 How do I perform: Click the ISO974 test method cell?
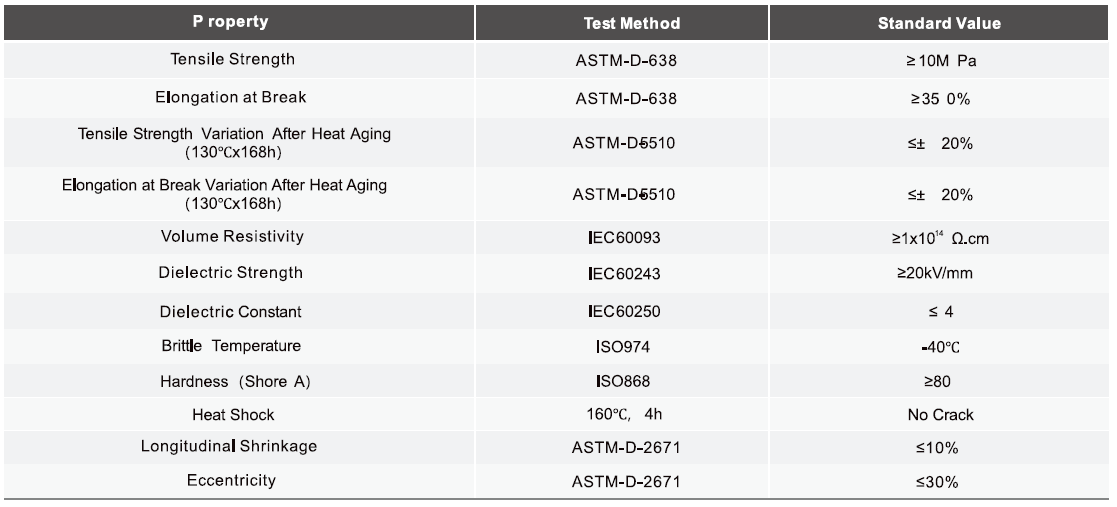(x=625, y=347)
